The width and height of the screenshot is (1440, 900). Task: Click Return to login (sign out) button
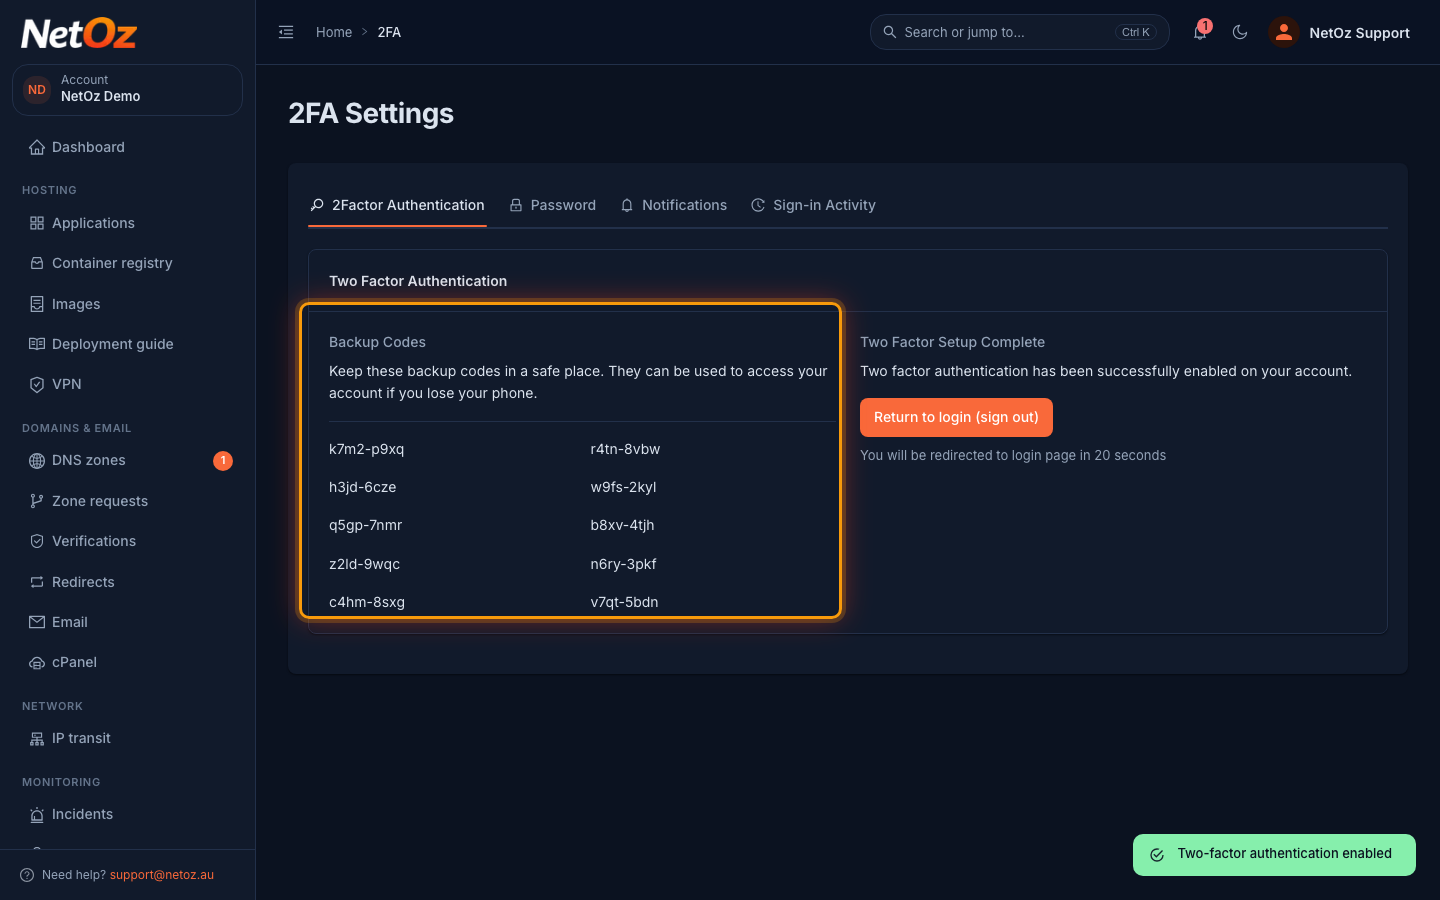coord(956,417)
